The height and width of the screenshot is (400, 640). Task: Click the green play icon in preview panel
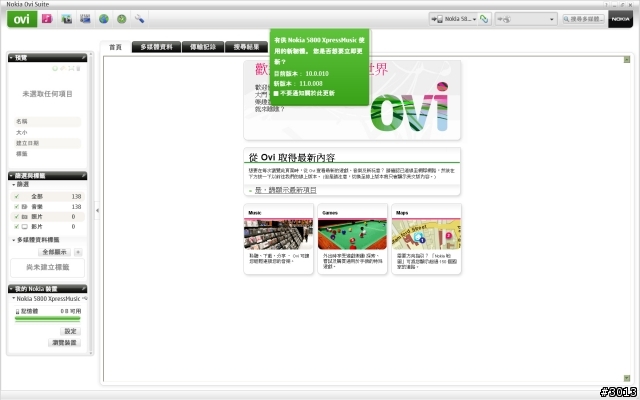(55, 69)
